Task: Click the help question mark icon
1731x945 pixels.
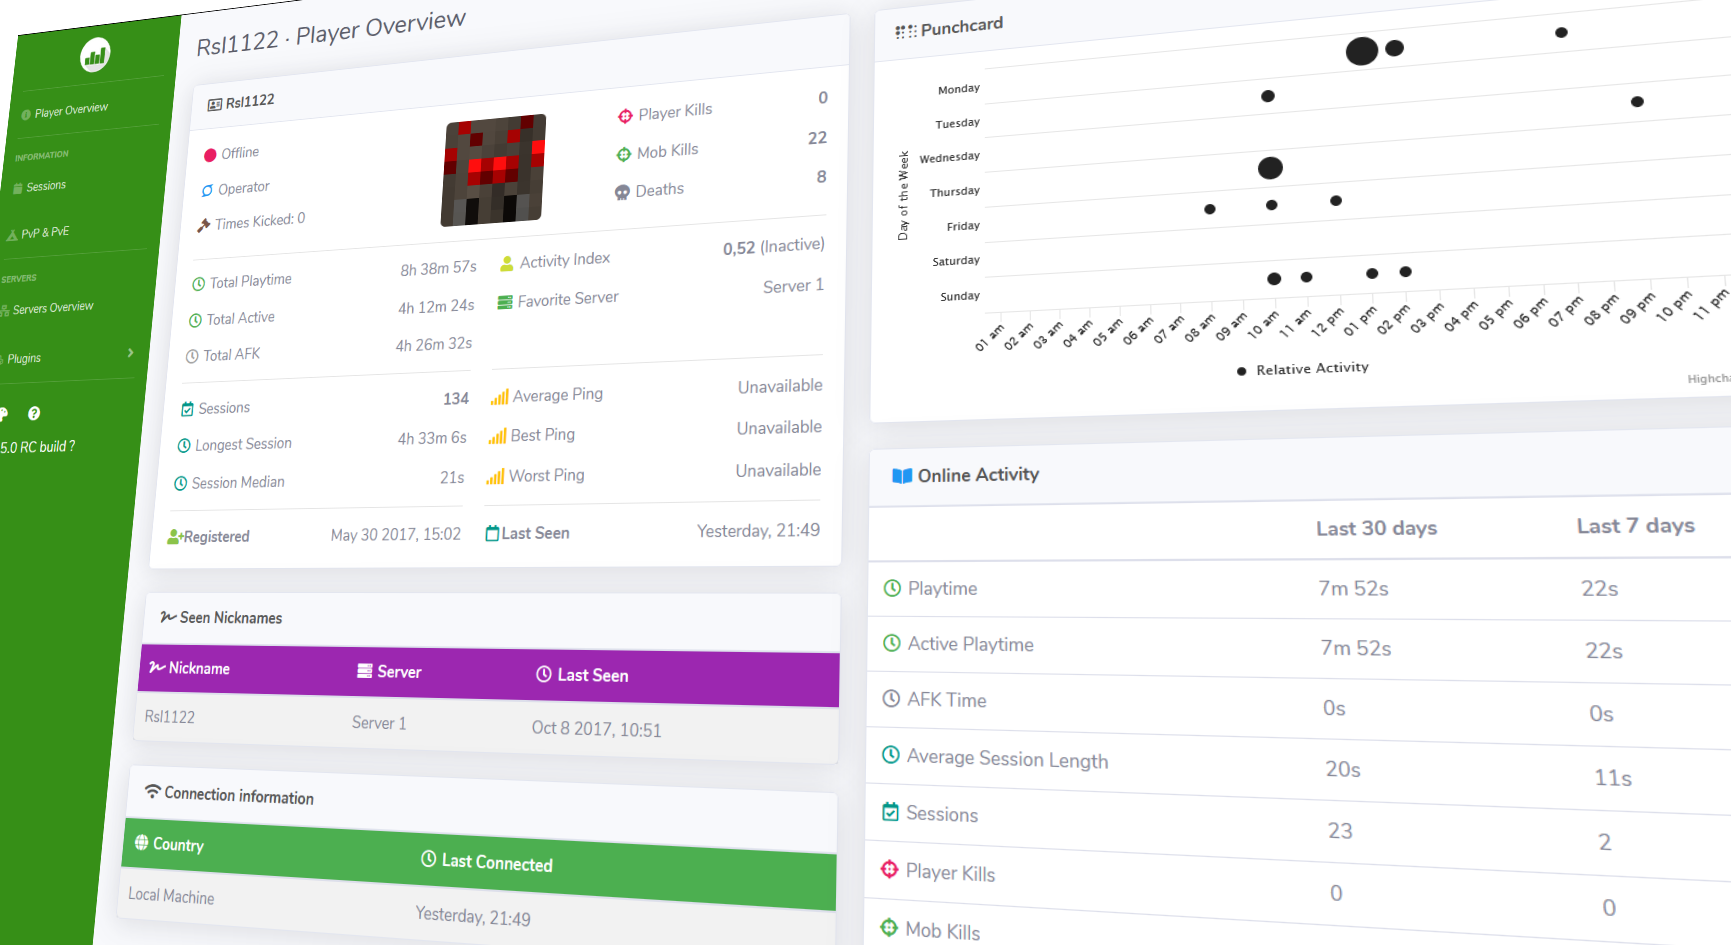Action: 34,413
